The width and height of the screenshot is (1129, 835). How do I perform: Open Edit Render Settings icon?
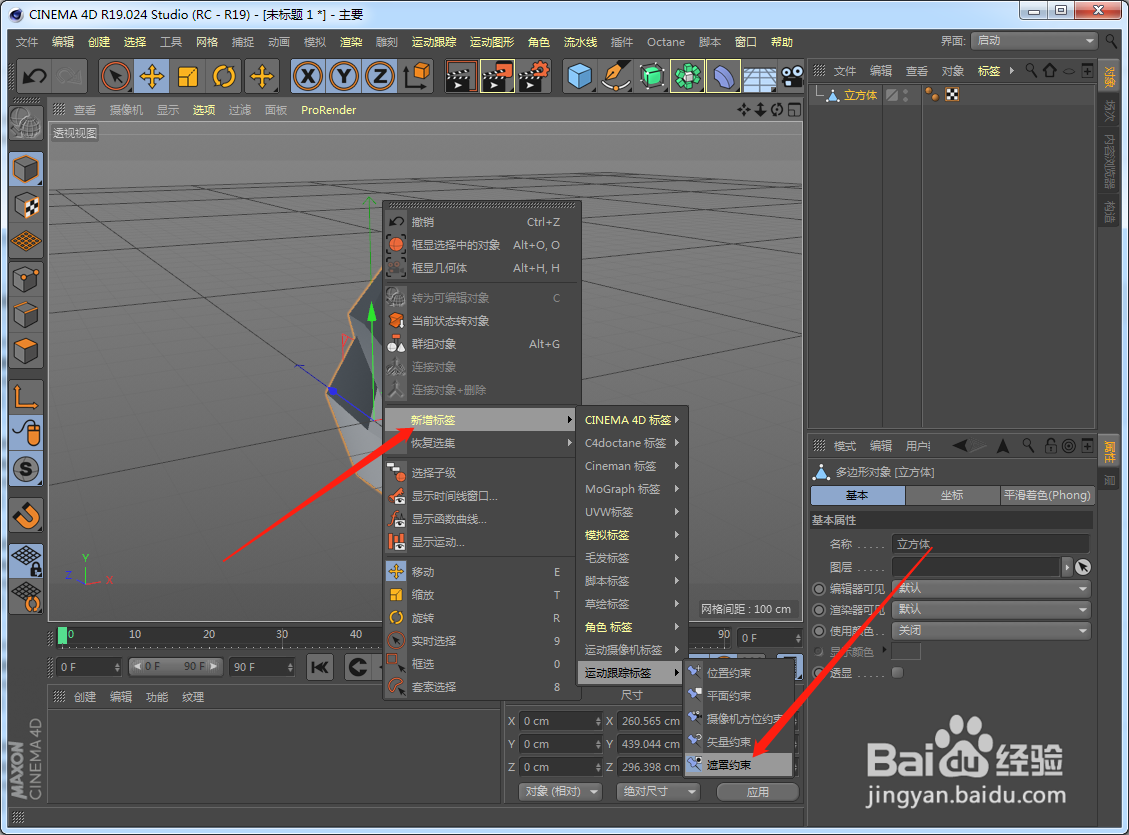coord(534,76)
